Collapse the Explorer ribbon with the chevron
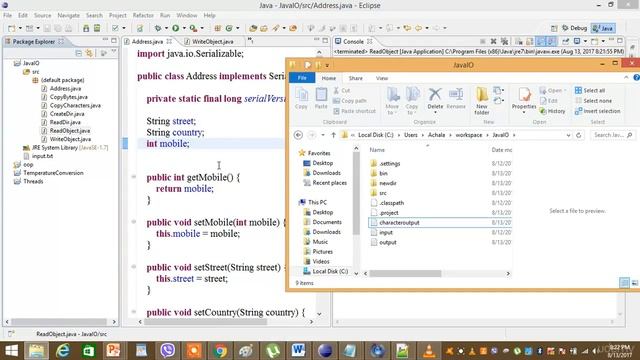 tap(626, 78)
